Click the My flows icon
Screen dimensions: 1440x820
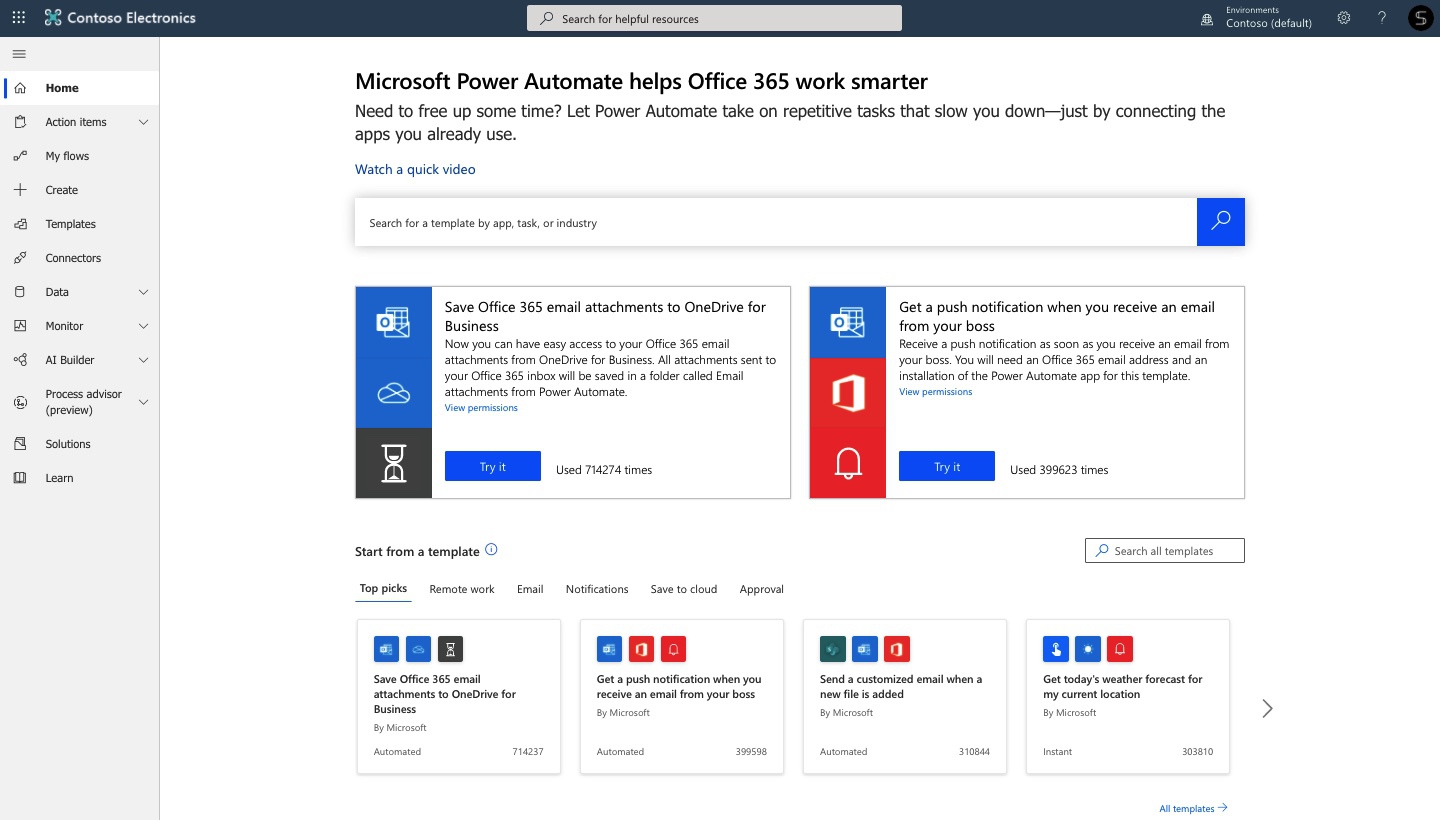coord(20,156)
